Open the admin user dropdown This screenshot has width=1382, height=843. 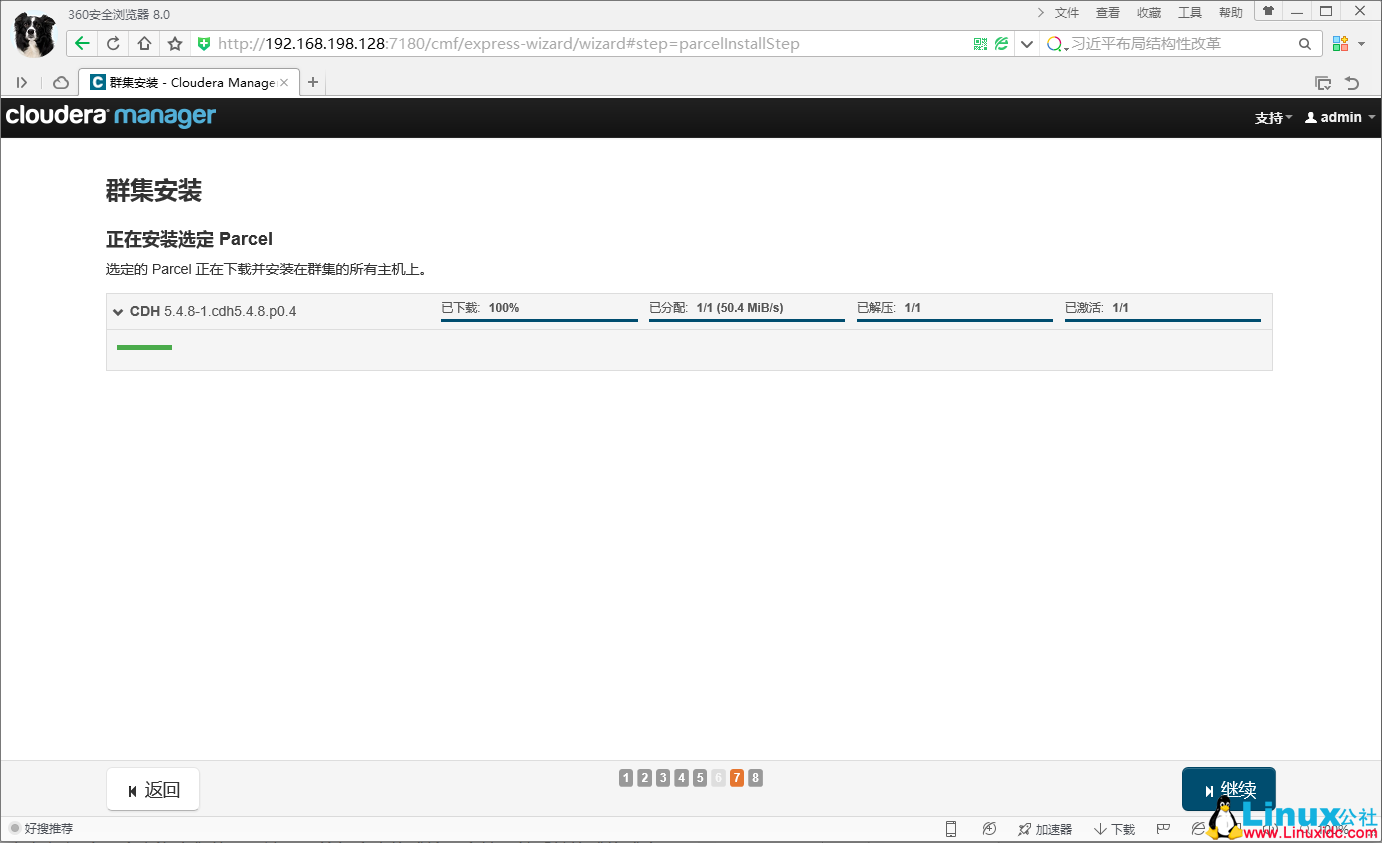click(x=1338, y=117)
